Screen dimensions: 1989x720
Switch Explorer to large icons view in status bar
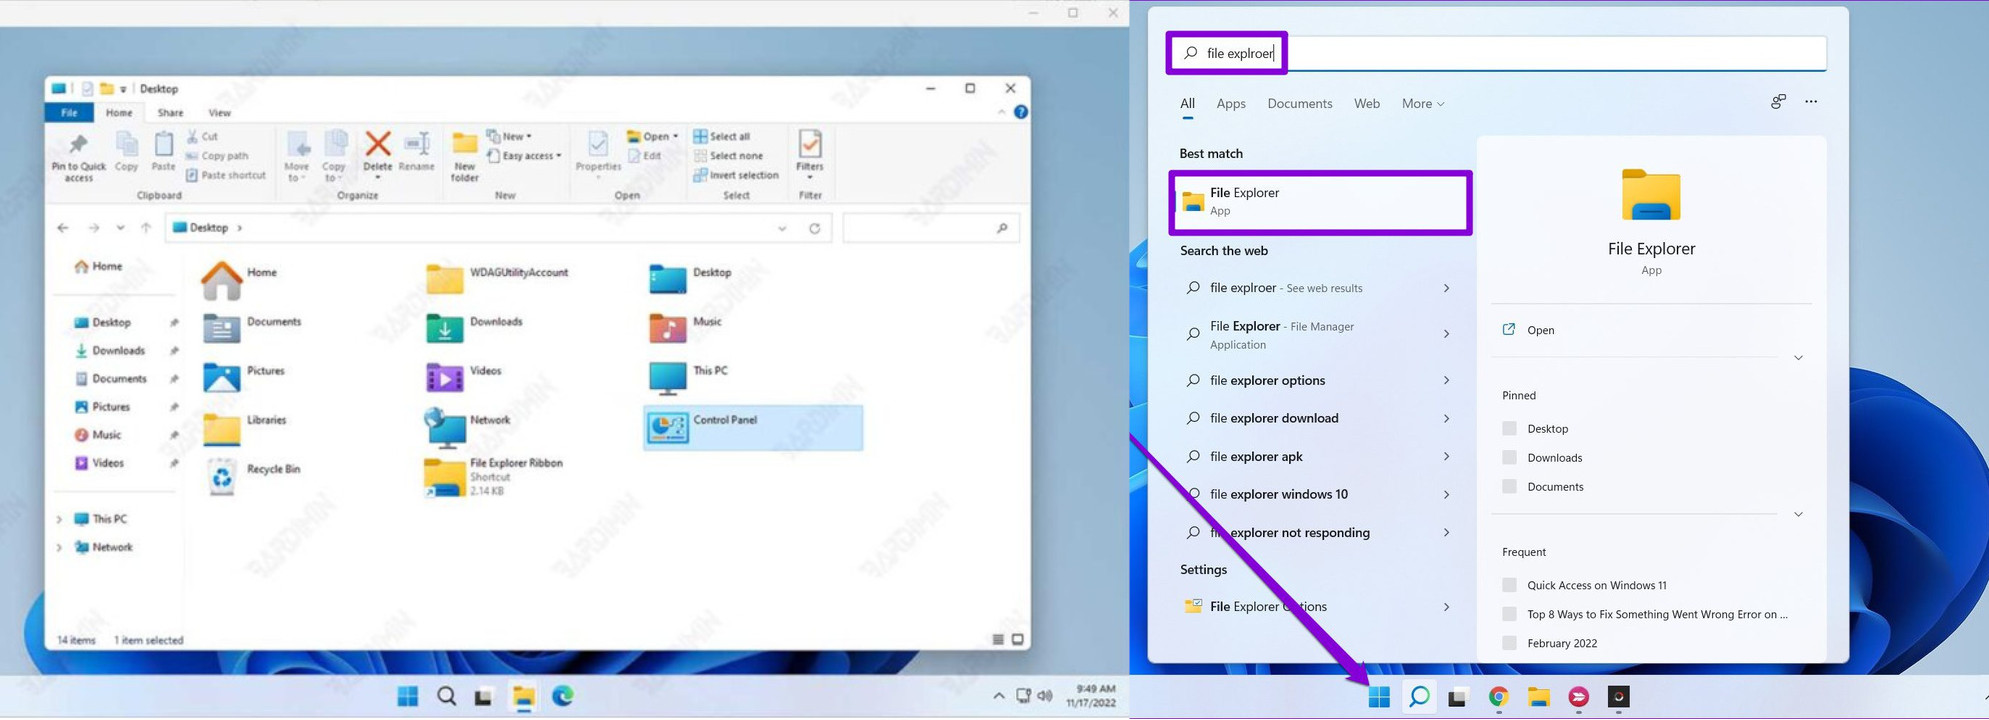(1018, 639)
